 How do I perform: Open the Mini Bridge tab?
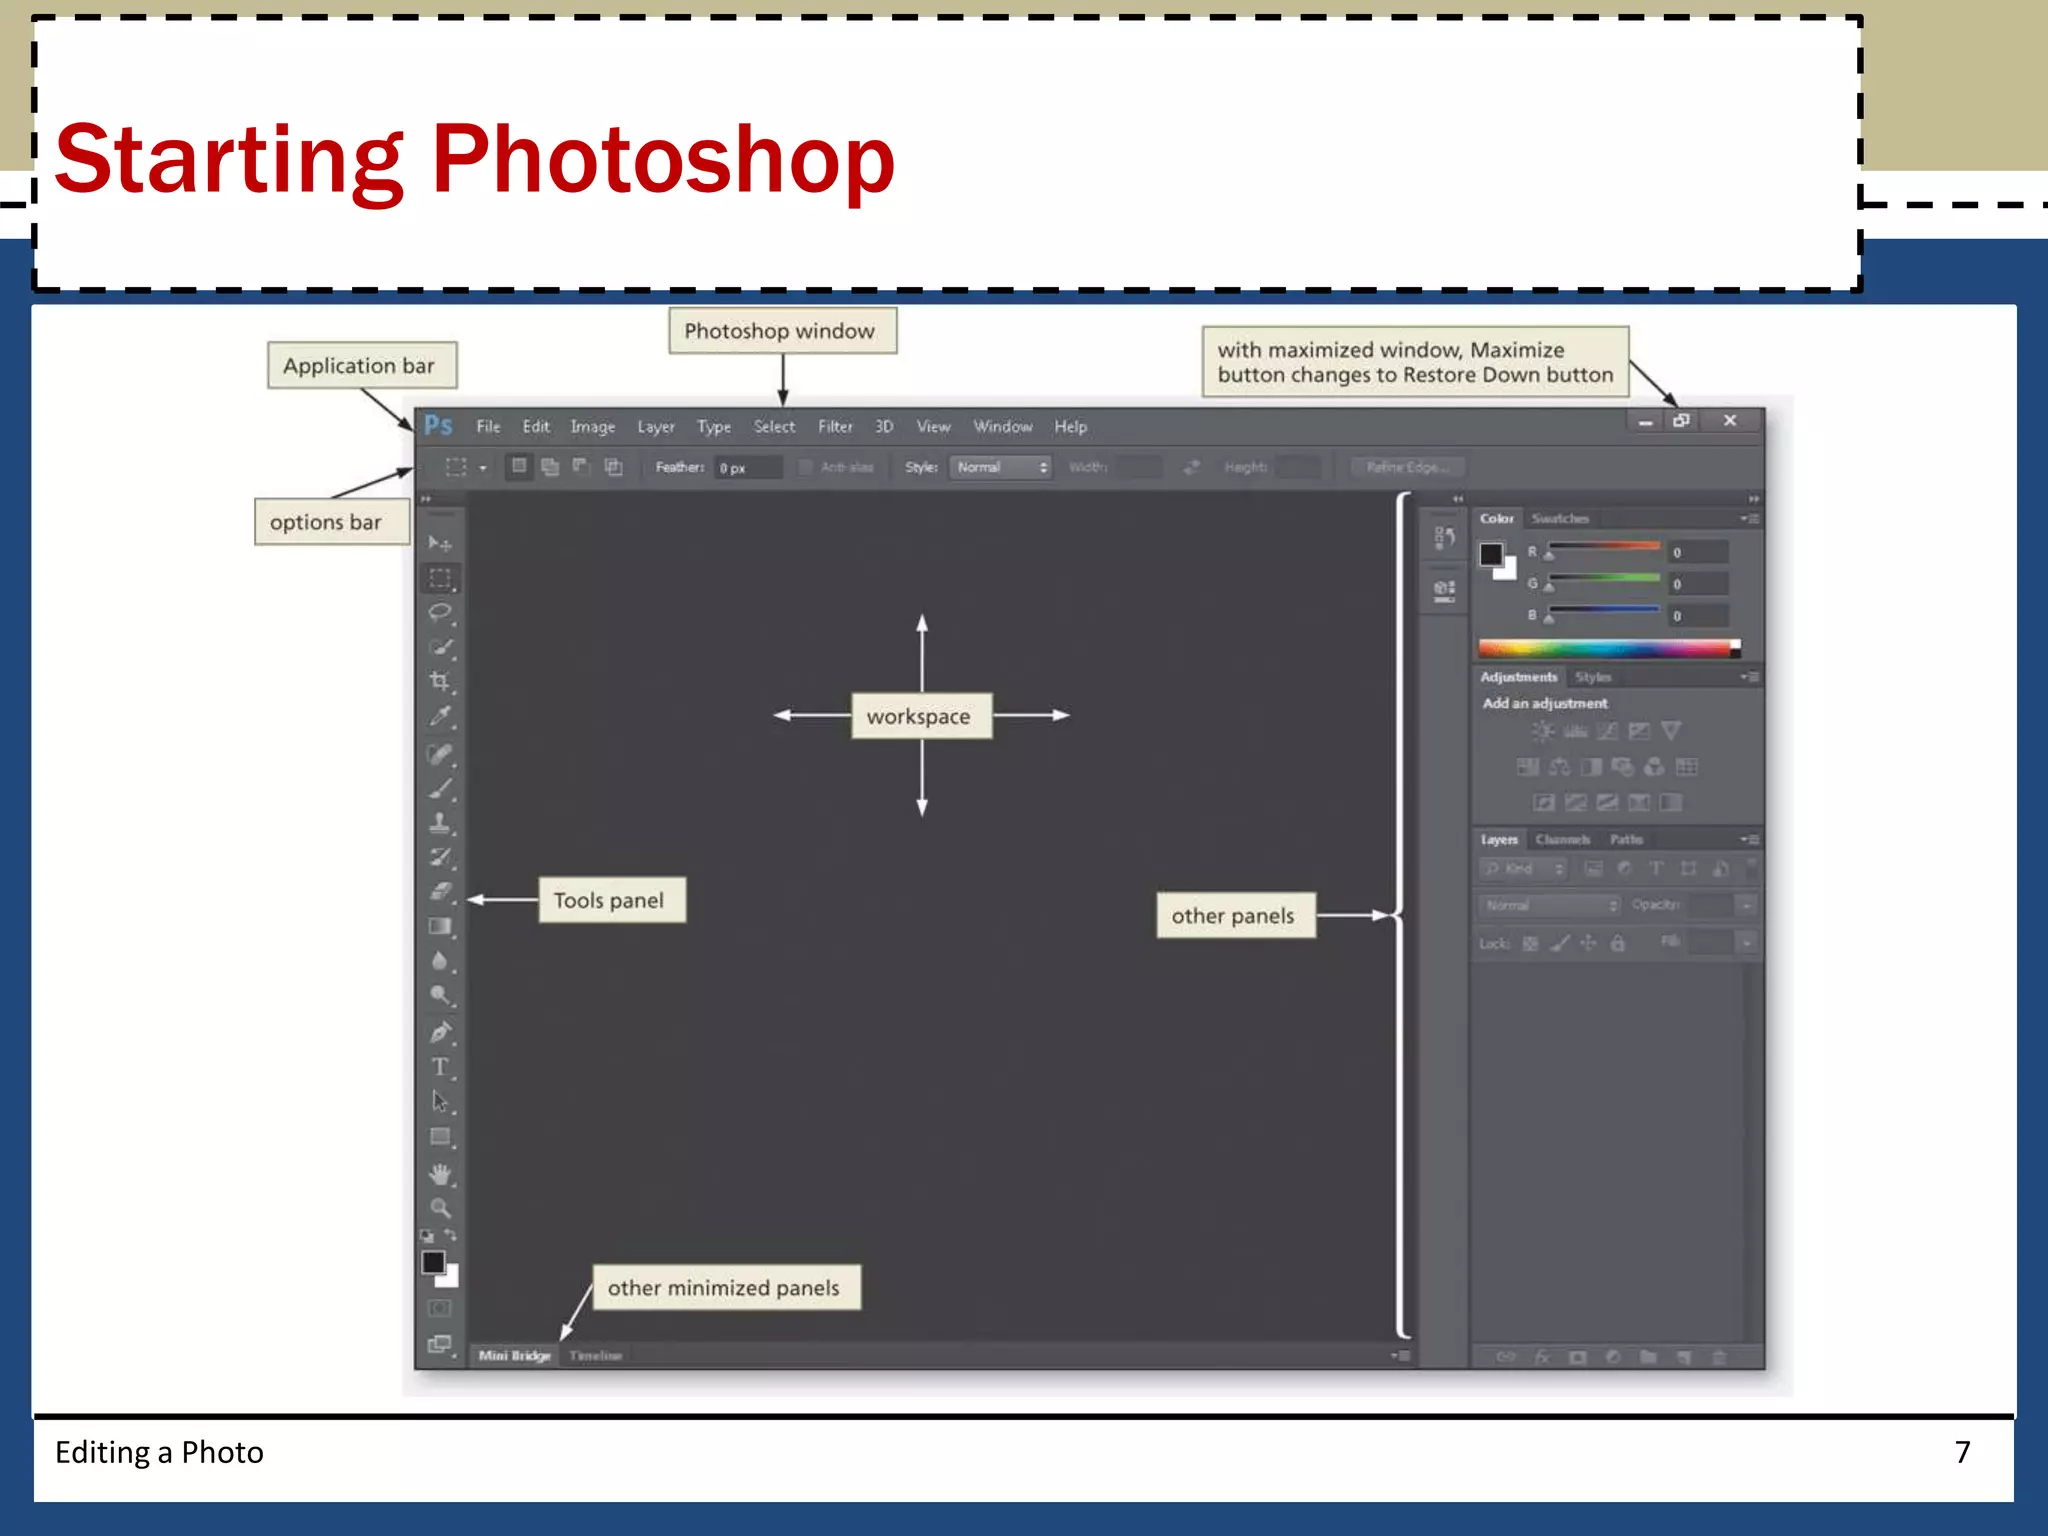tap(515, 1356)
